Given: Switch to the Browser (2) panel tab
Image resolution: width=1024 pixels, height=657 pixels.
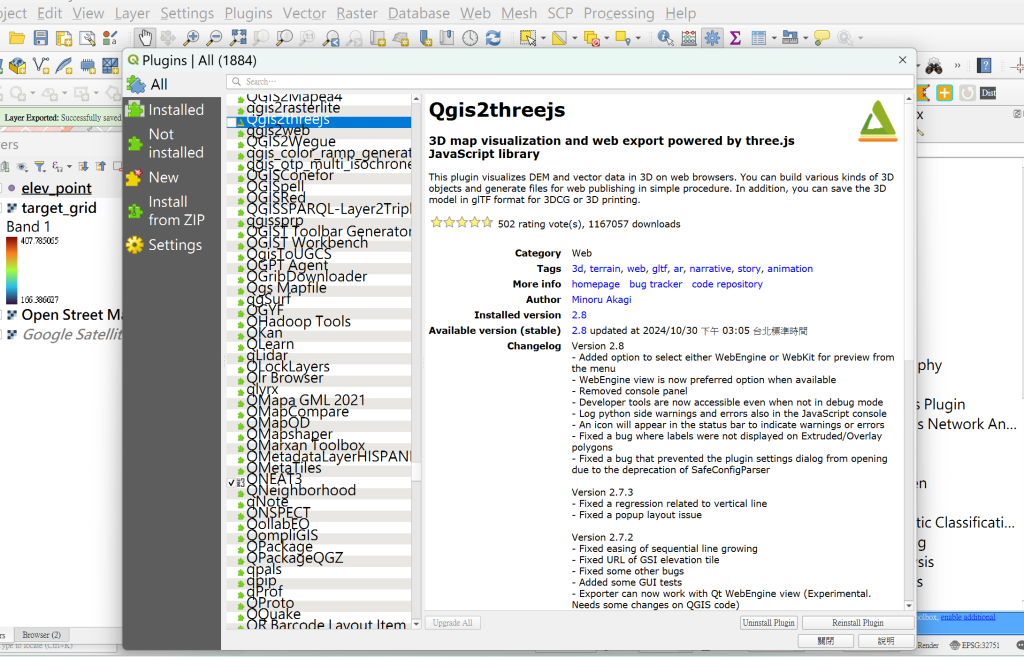Looking at the screenshot, I should (41, 635).
